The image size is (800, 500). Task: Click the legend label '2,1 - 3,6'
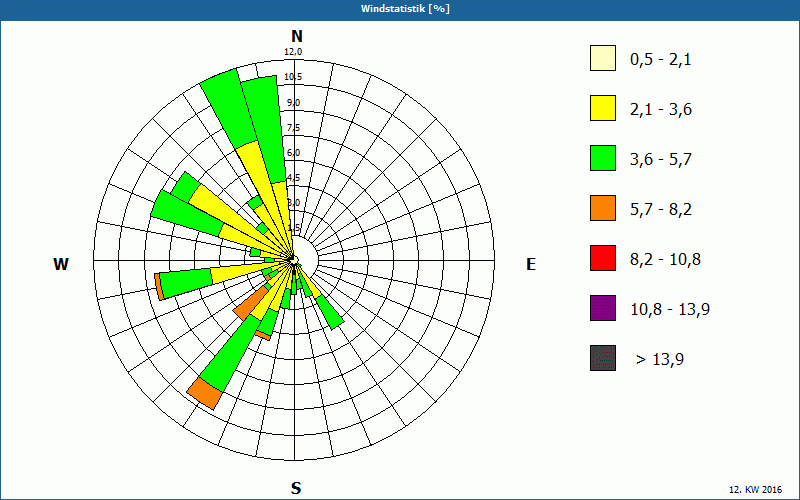[x=661, y=110]
